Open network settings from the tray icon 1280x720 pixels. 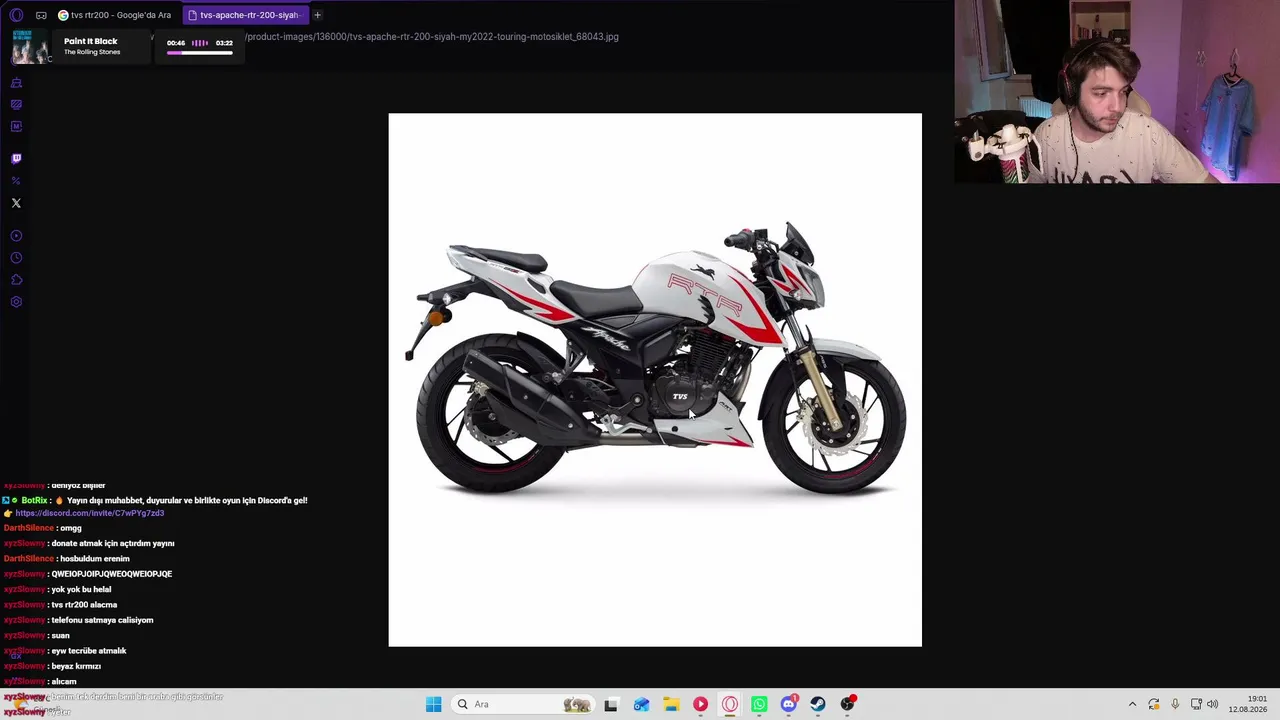tap(1195, 704)
